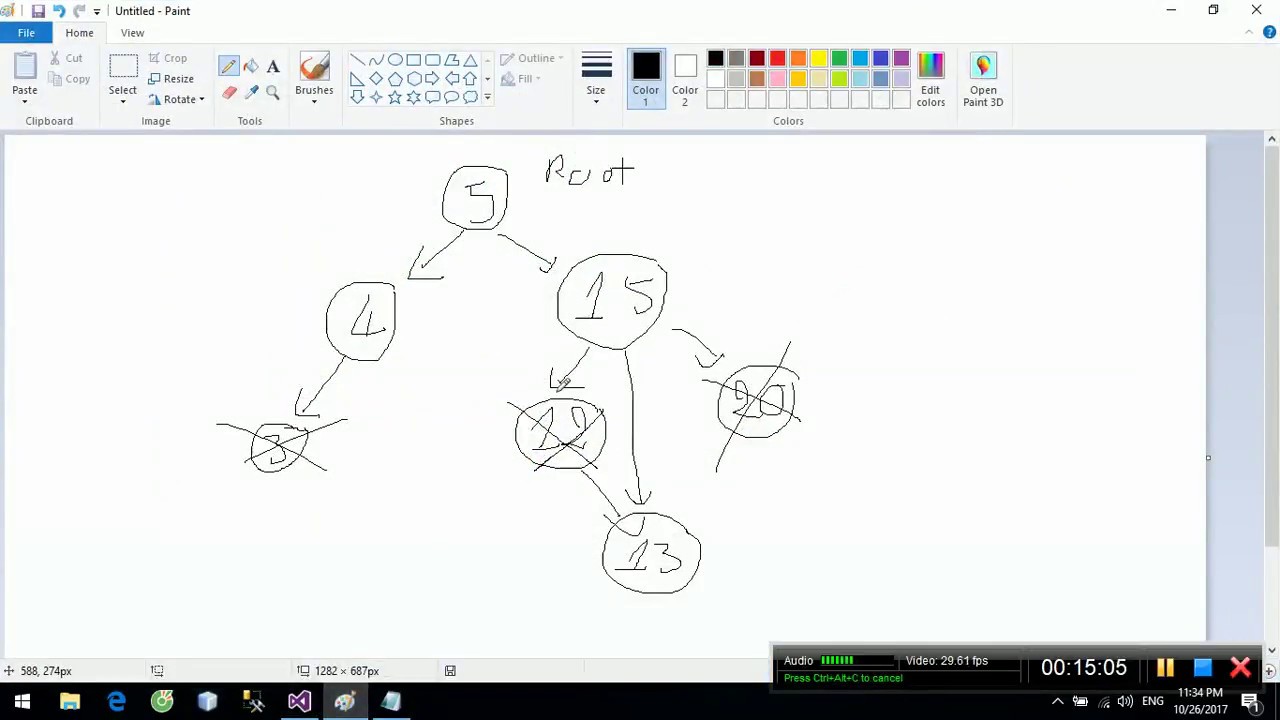Click the Save icon in quick access toolbar

(x=38, y=11)
